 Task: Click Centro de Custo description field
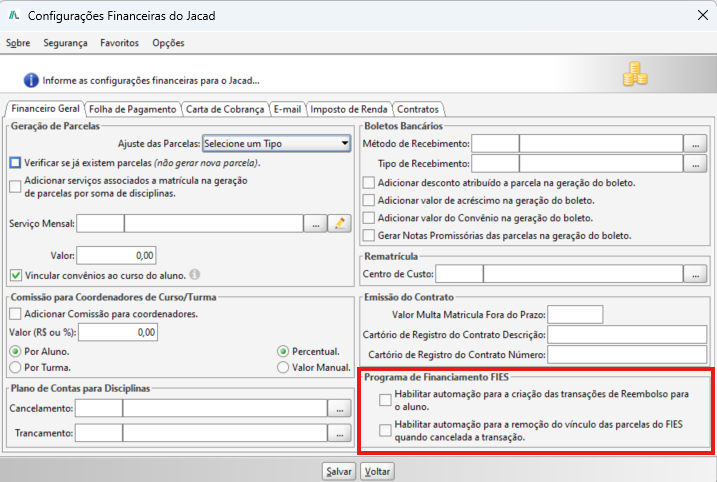[583, 274]
